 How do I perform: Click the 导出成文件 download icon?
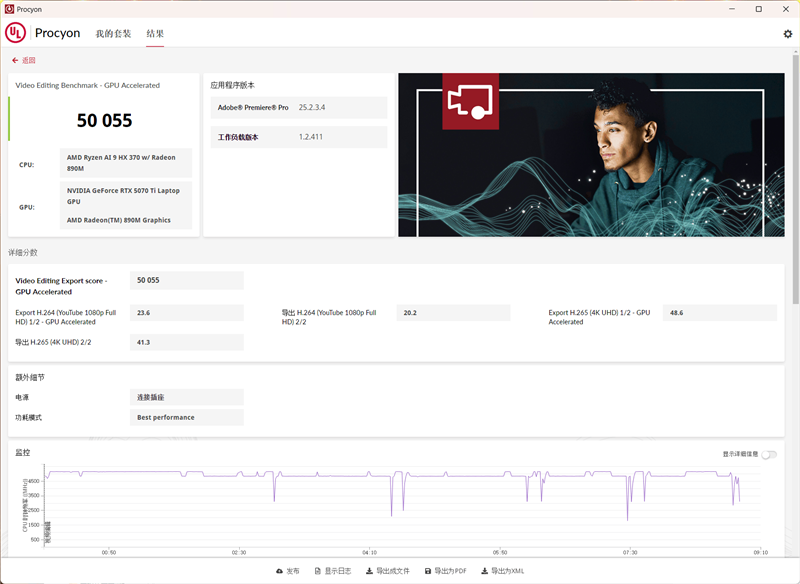[x=369, y=571]
